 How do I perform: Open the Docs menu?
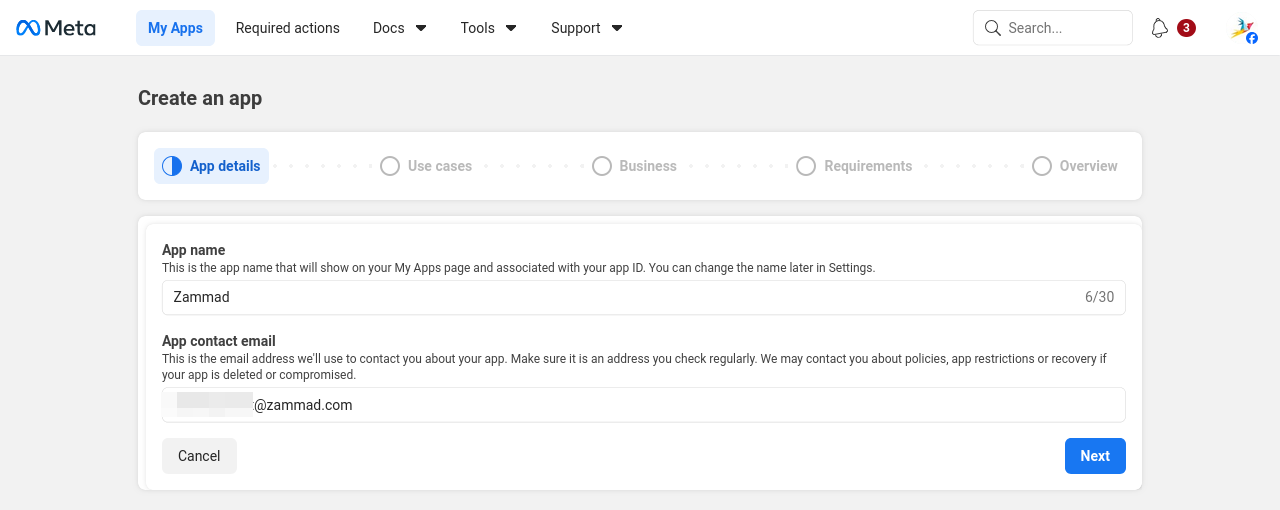click(400, 28)
